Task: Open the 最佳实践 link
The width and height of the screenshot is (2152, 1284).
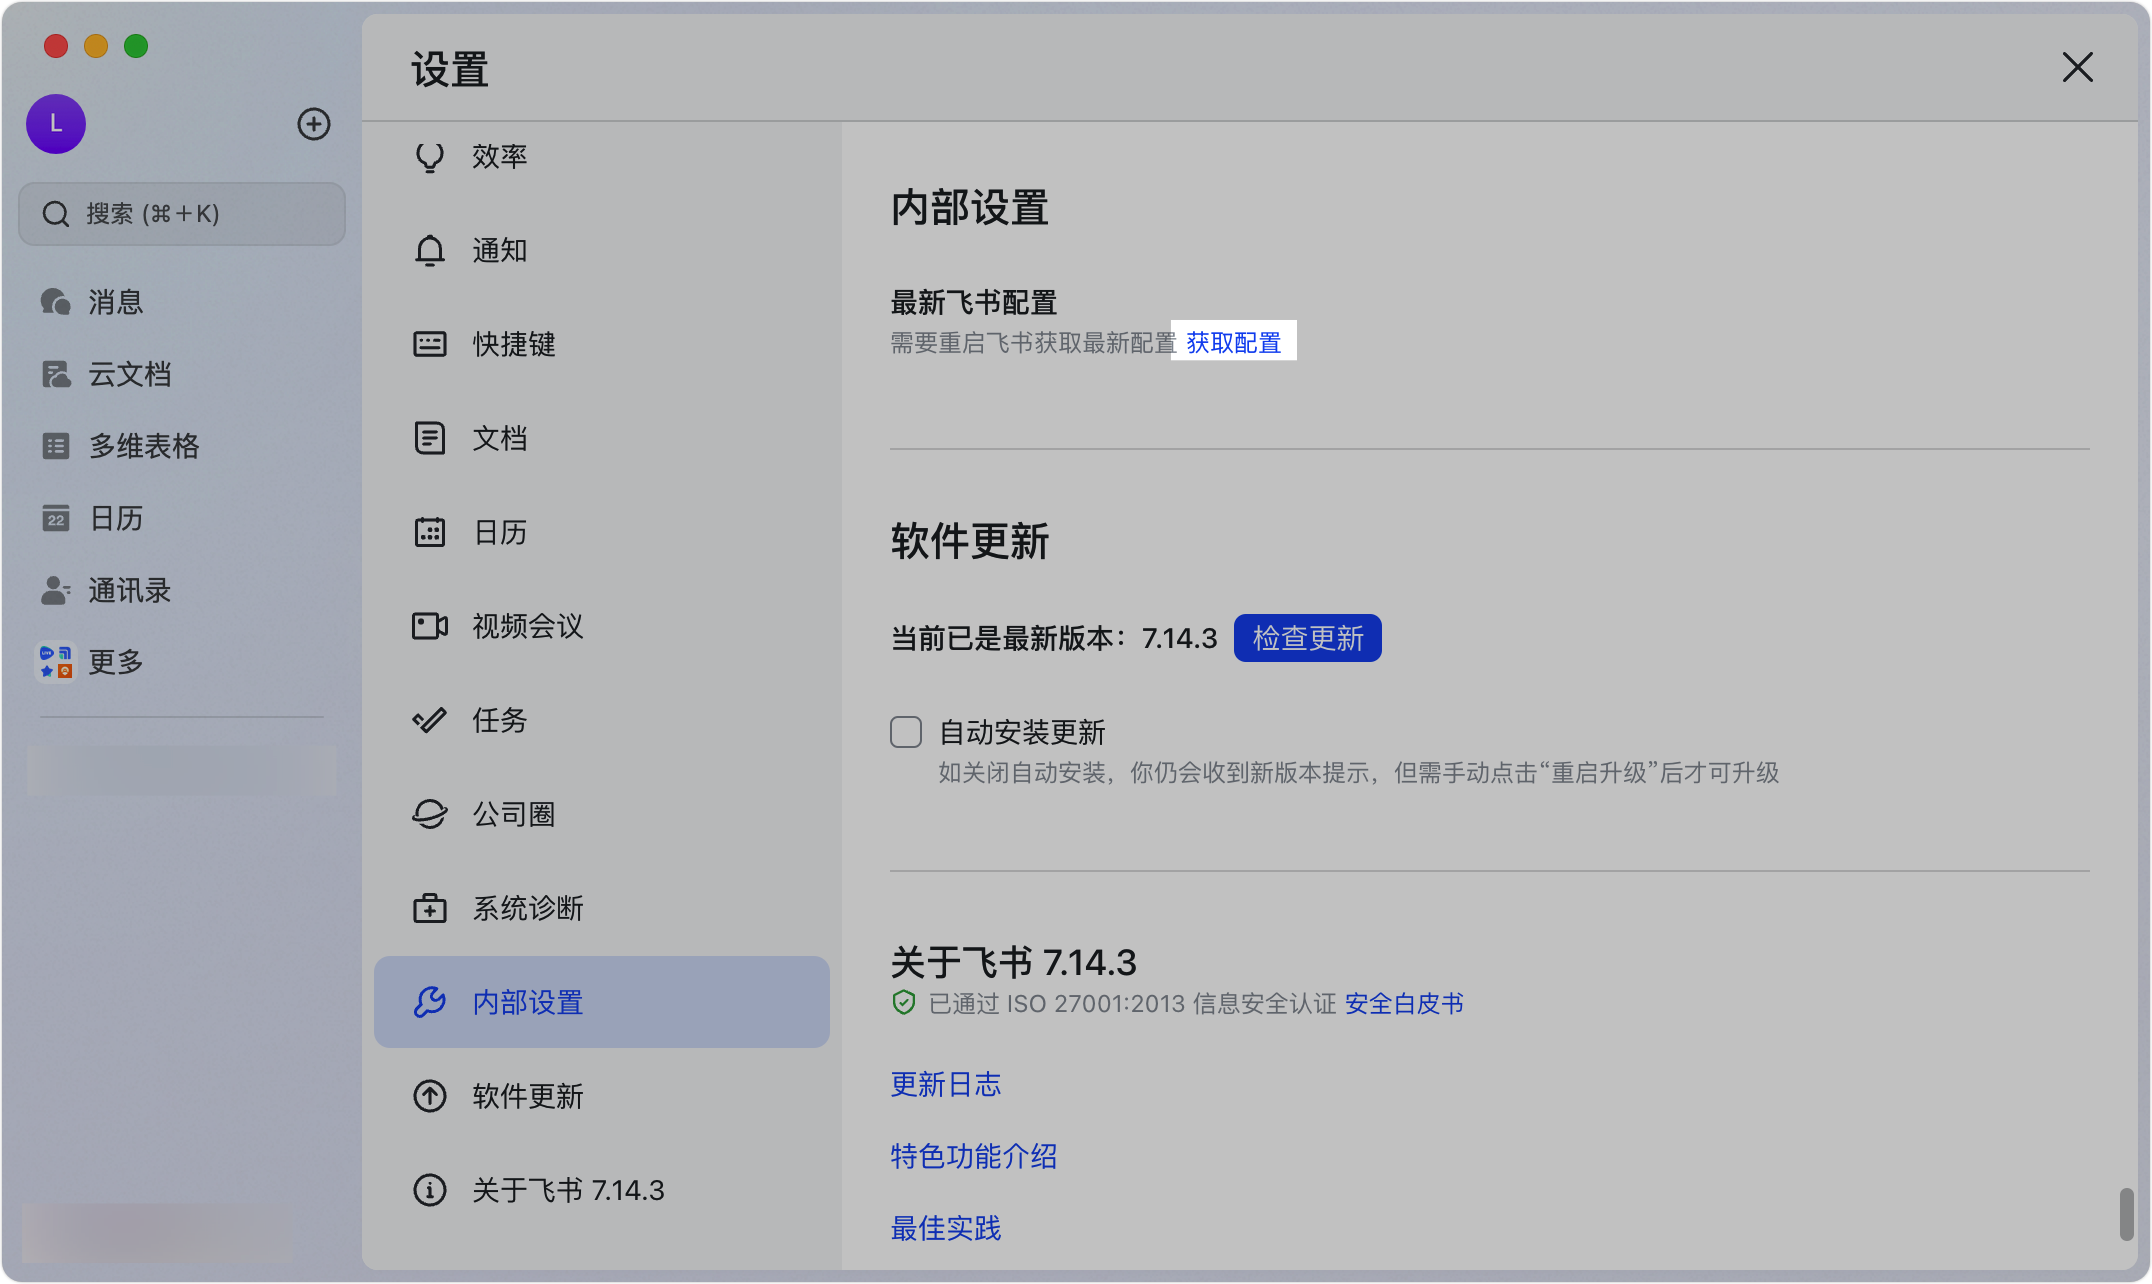Action: (x=946, y=1228)
